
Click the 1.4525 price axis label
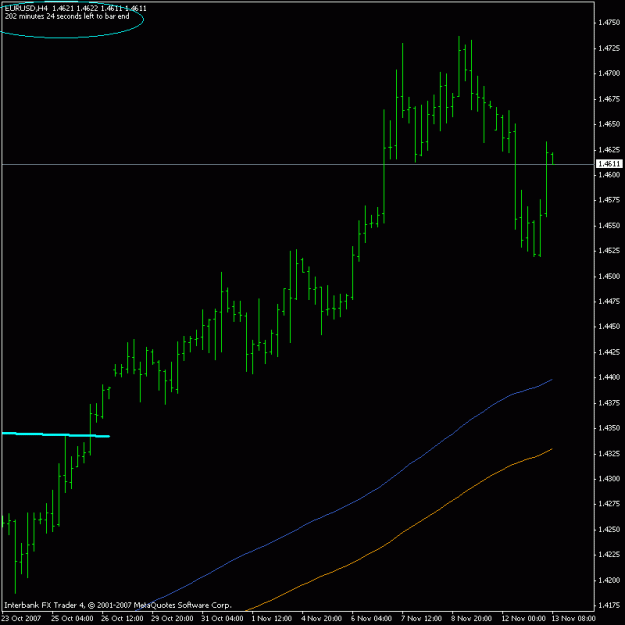tap(609, 251)
